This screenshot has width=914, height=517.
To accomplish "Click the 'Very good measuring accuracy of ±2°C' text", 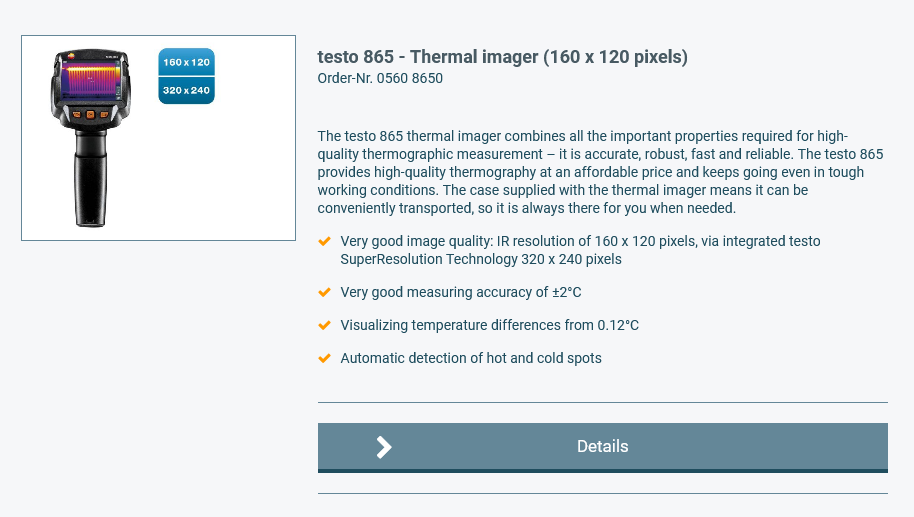I will click(x=460, y=292).
